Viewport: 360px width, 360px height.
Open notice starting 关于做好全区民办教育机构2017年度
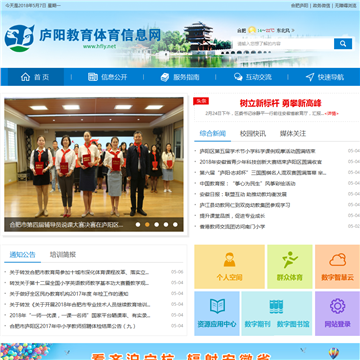pyautogui.click(x=69, y=294)
